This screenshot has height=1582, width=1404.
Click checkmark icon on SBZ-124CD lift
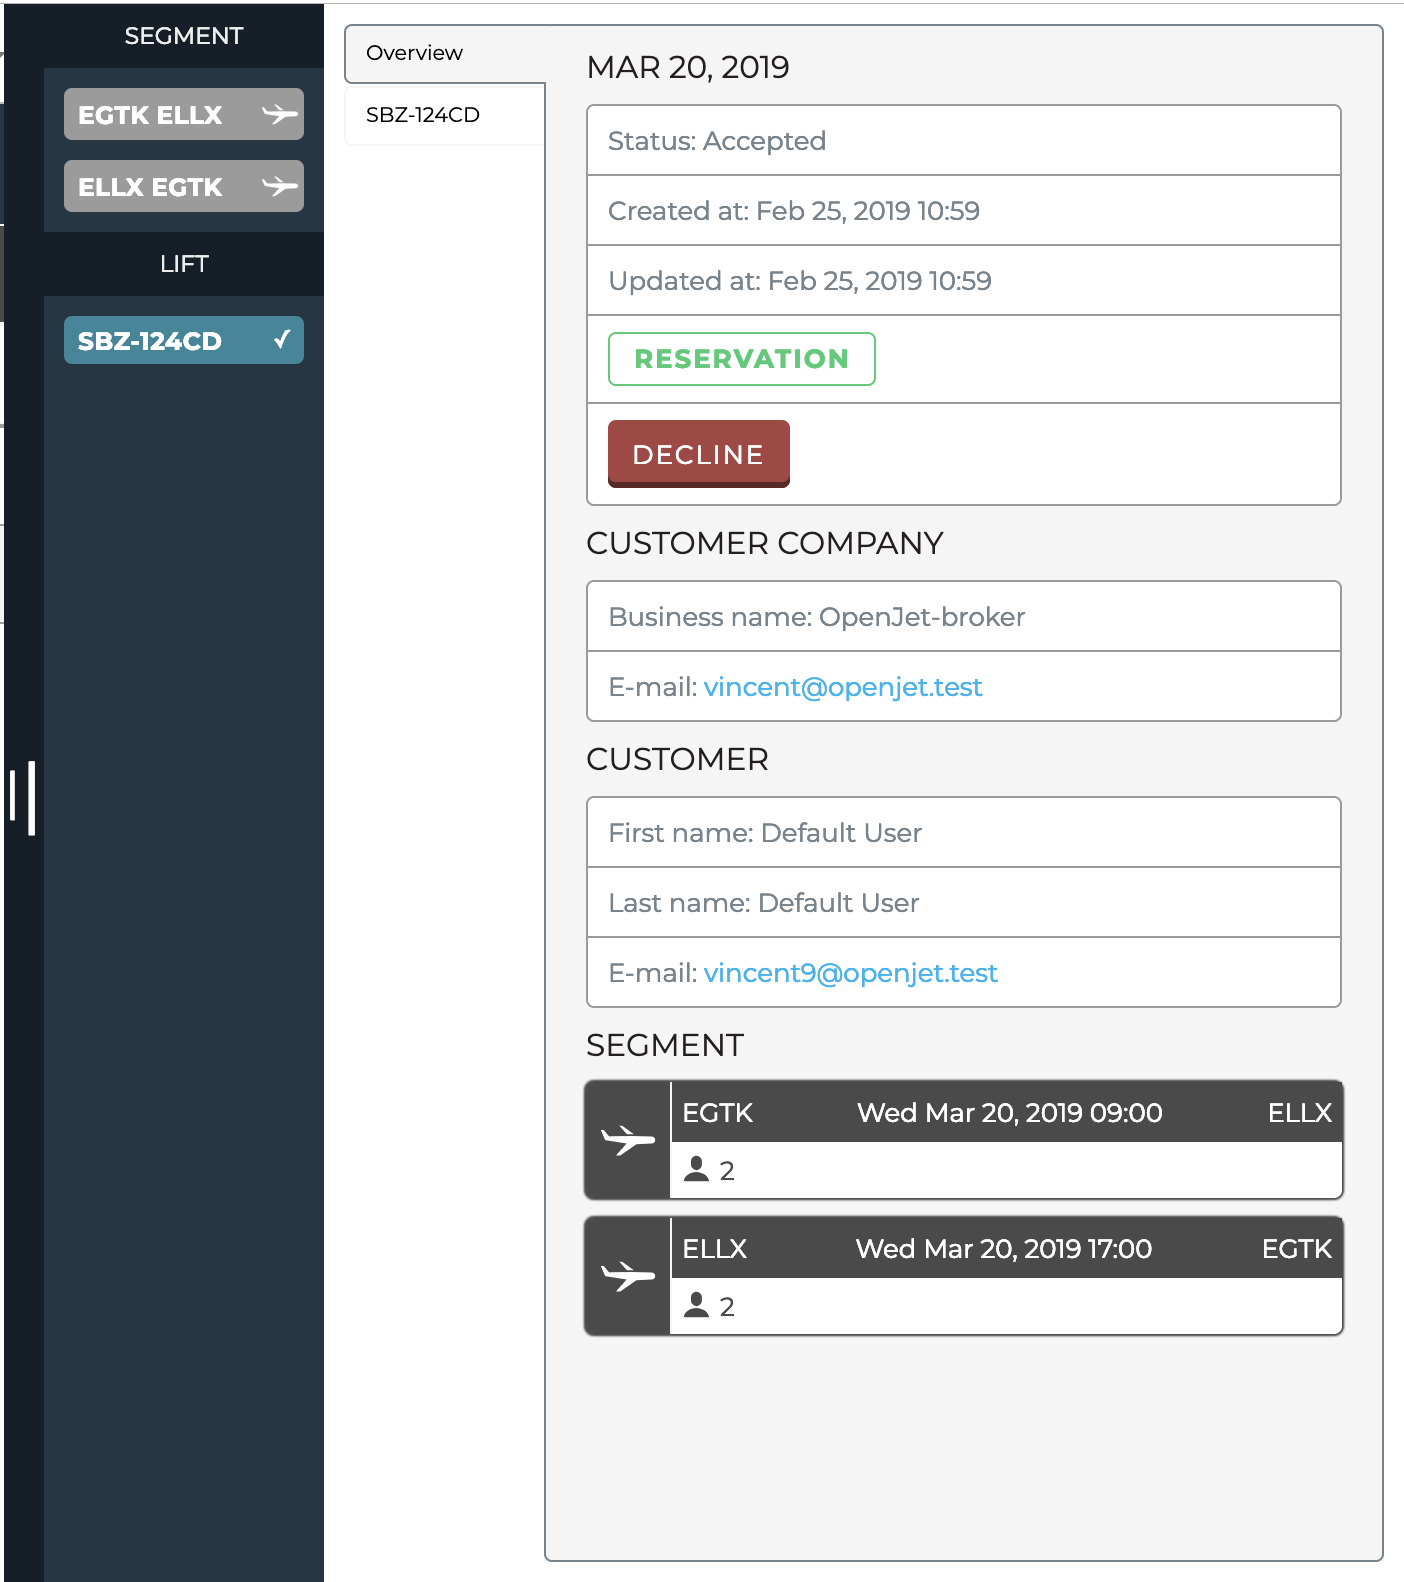pos(282,340)
